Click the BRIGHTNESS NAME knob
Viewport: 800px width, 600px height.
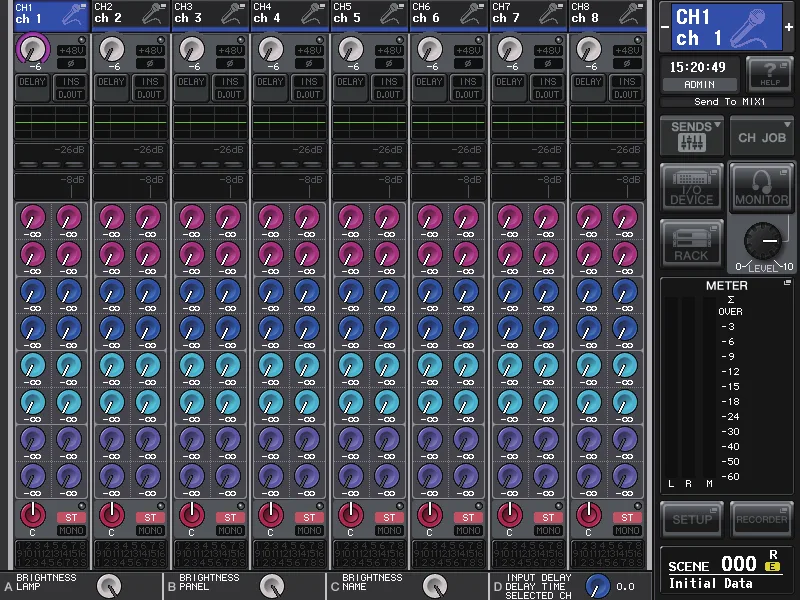click(435, 586)
